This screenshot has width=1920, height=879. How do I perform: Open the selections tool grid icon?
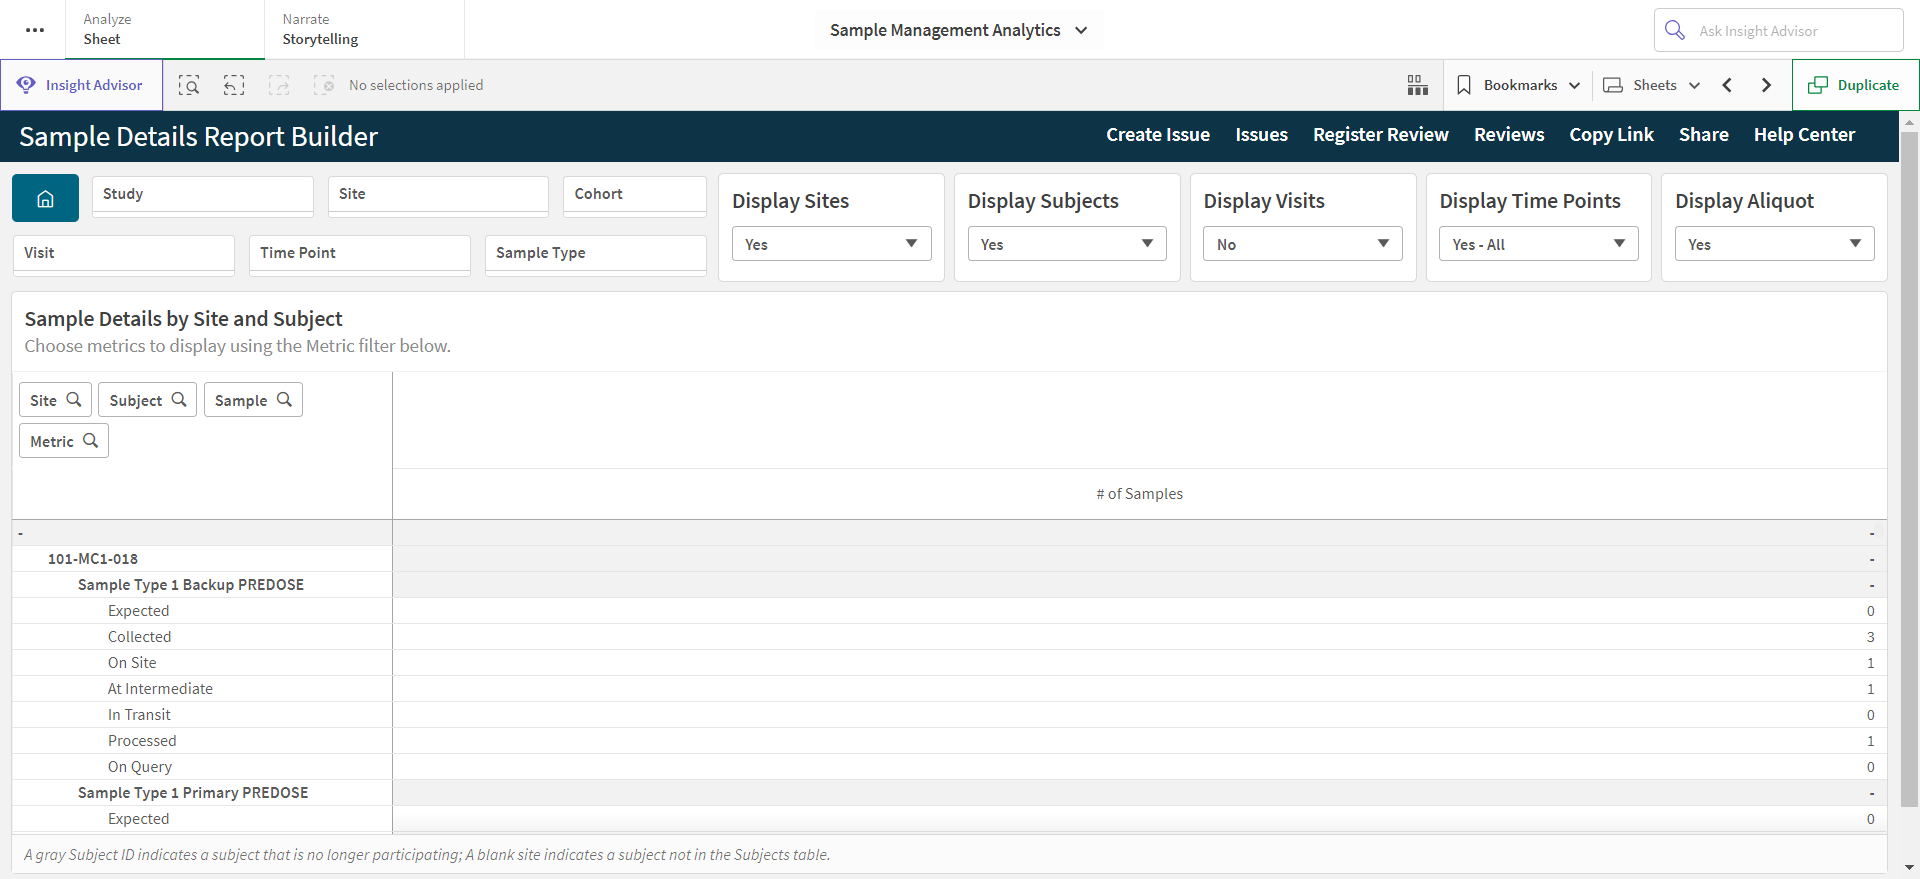tap(1417, 85)
